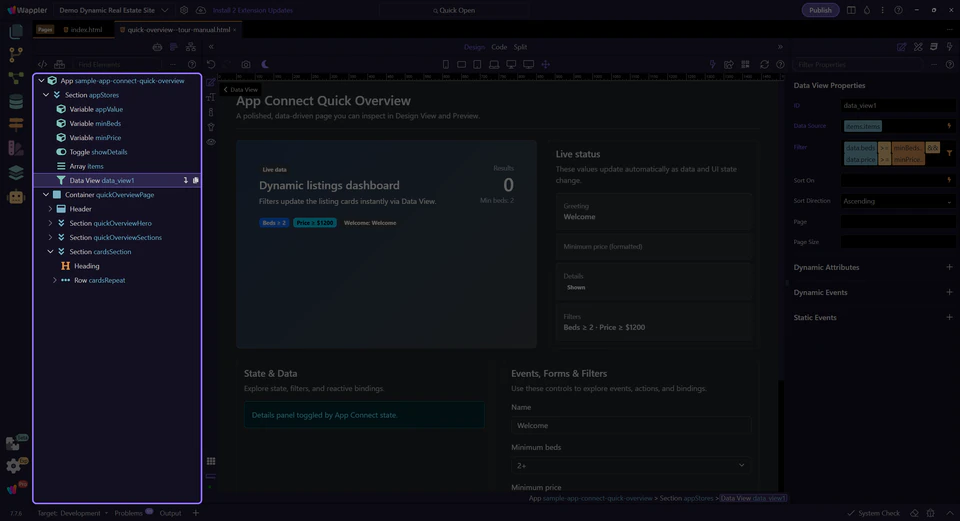Image resolution: width=960 pixels, height=521 pixels.
Task: Open the QR code grid icon
Action: coord(745,64)
